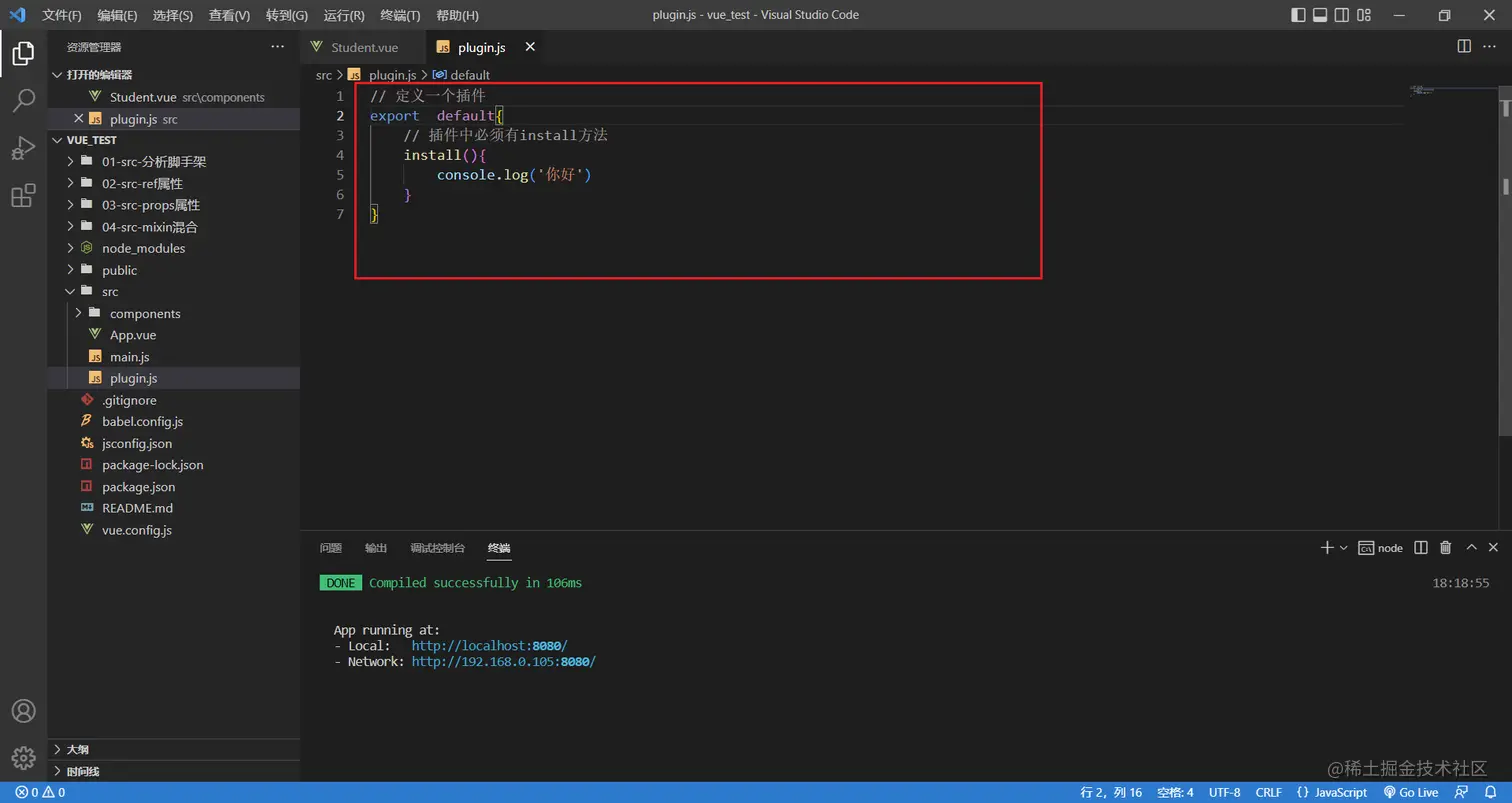
Task: Change CRLF end of line sequence
Action: coord(1268,792)
